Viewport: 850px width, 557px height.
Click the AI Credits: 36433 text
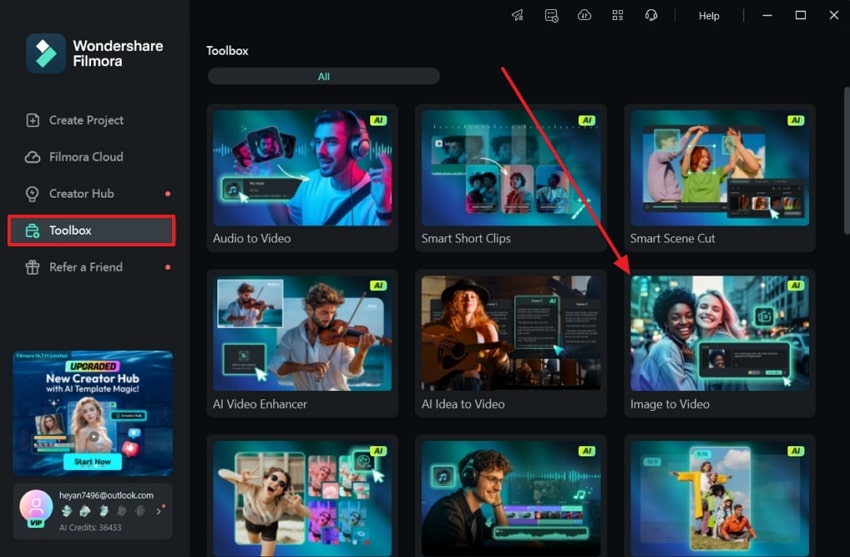tap(90, 527)
